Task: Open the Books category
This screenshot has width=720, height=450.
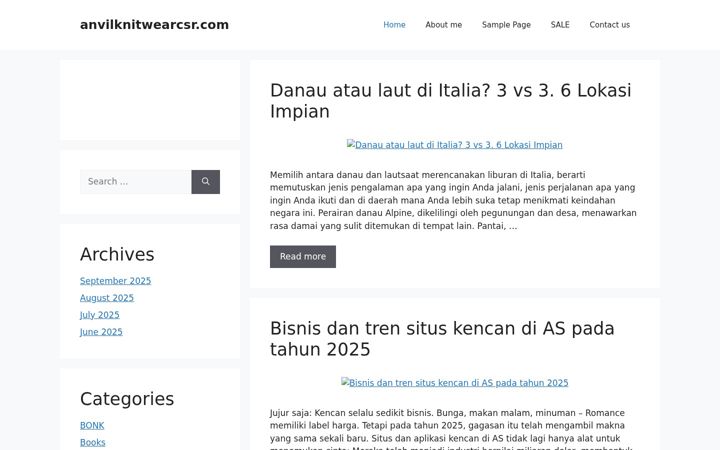Action: point(92,443)
